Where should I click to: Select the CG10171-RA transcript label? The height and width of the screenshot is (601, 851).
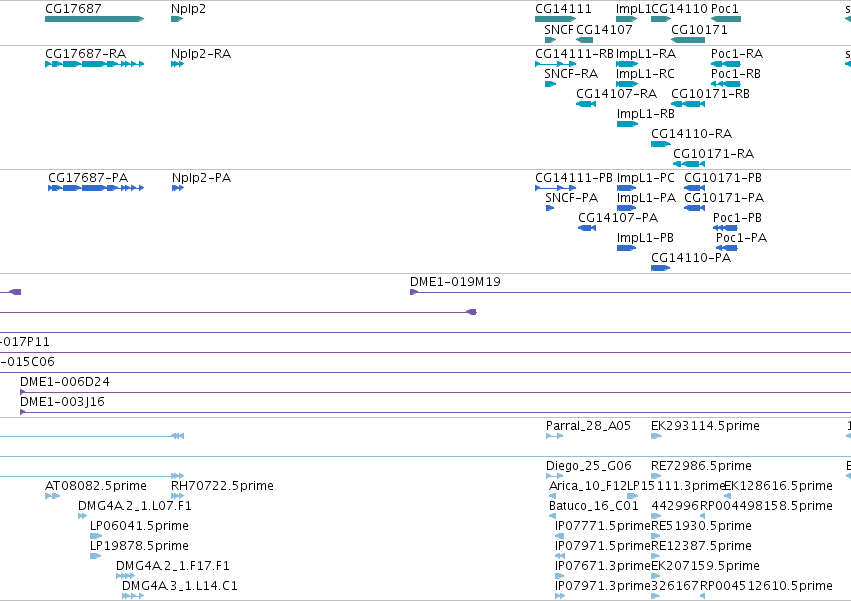tap(714, 154)
